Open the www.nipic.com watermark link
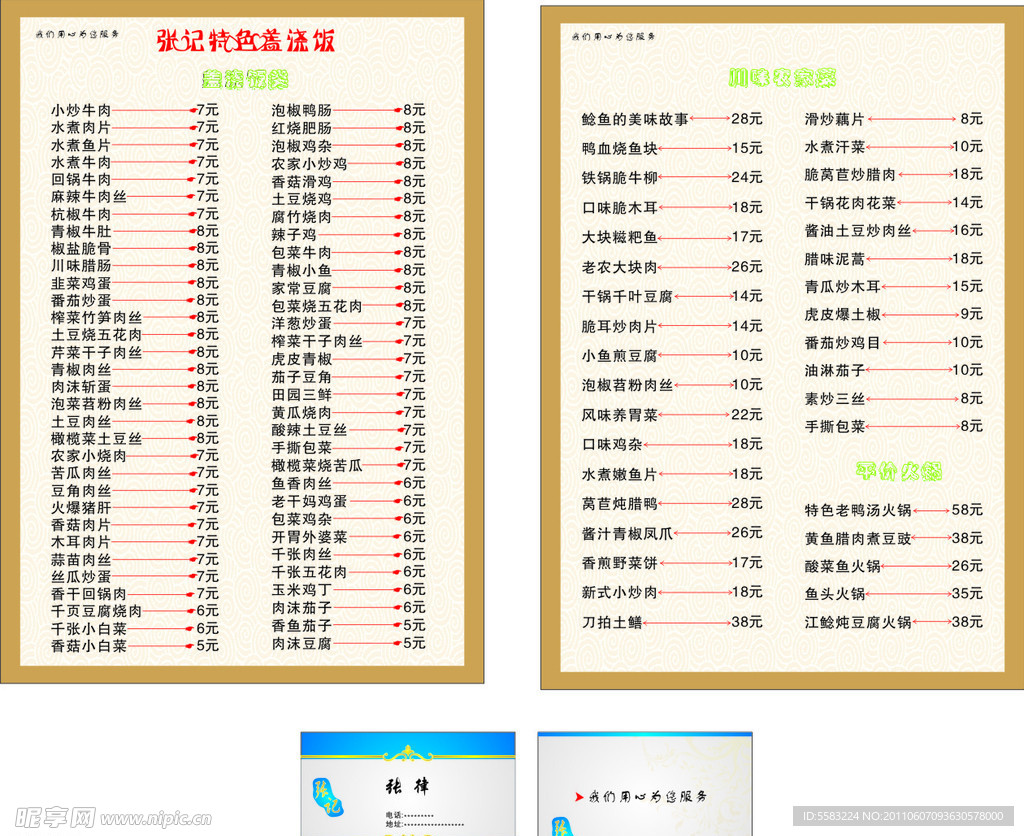This screenshot has width=1024, height=836. [156, 818]
